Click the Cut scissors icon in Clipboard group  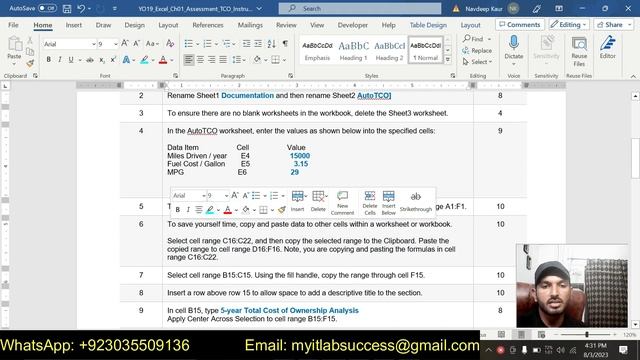(30, 40)
